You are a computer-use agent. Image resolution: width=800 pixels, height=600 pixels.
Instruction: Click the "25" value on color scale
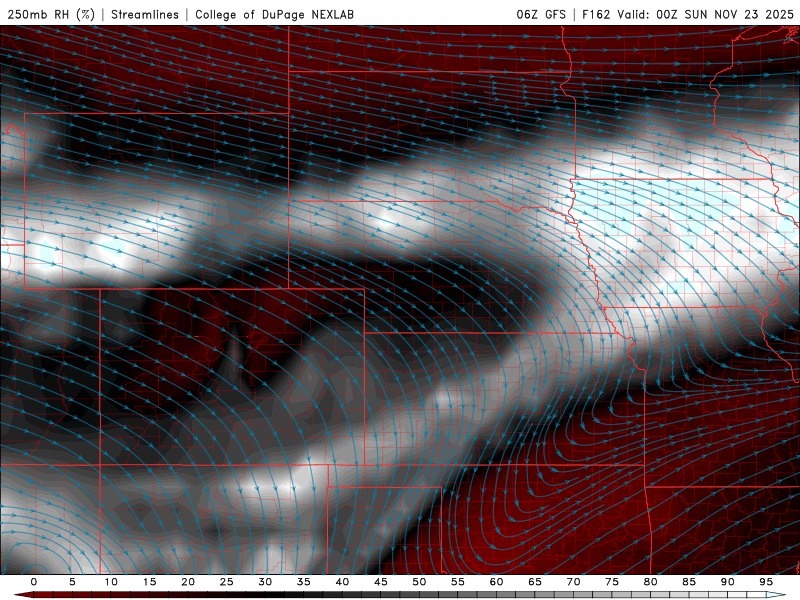[227, 582]
